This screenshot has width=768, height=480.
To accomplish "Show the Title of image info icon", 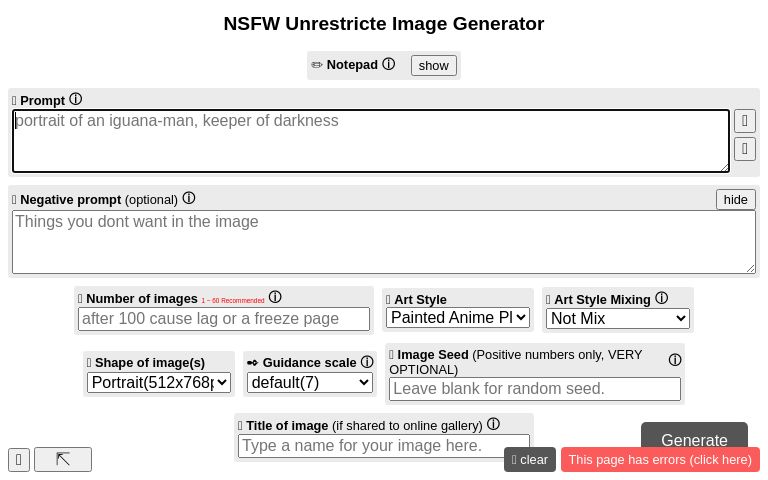I will [x=493, y=424].
